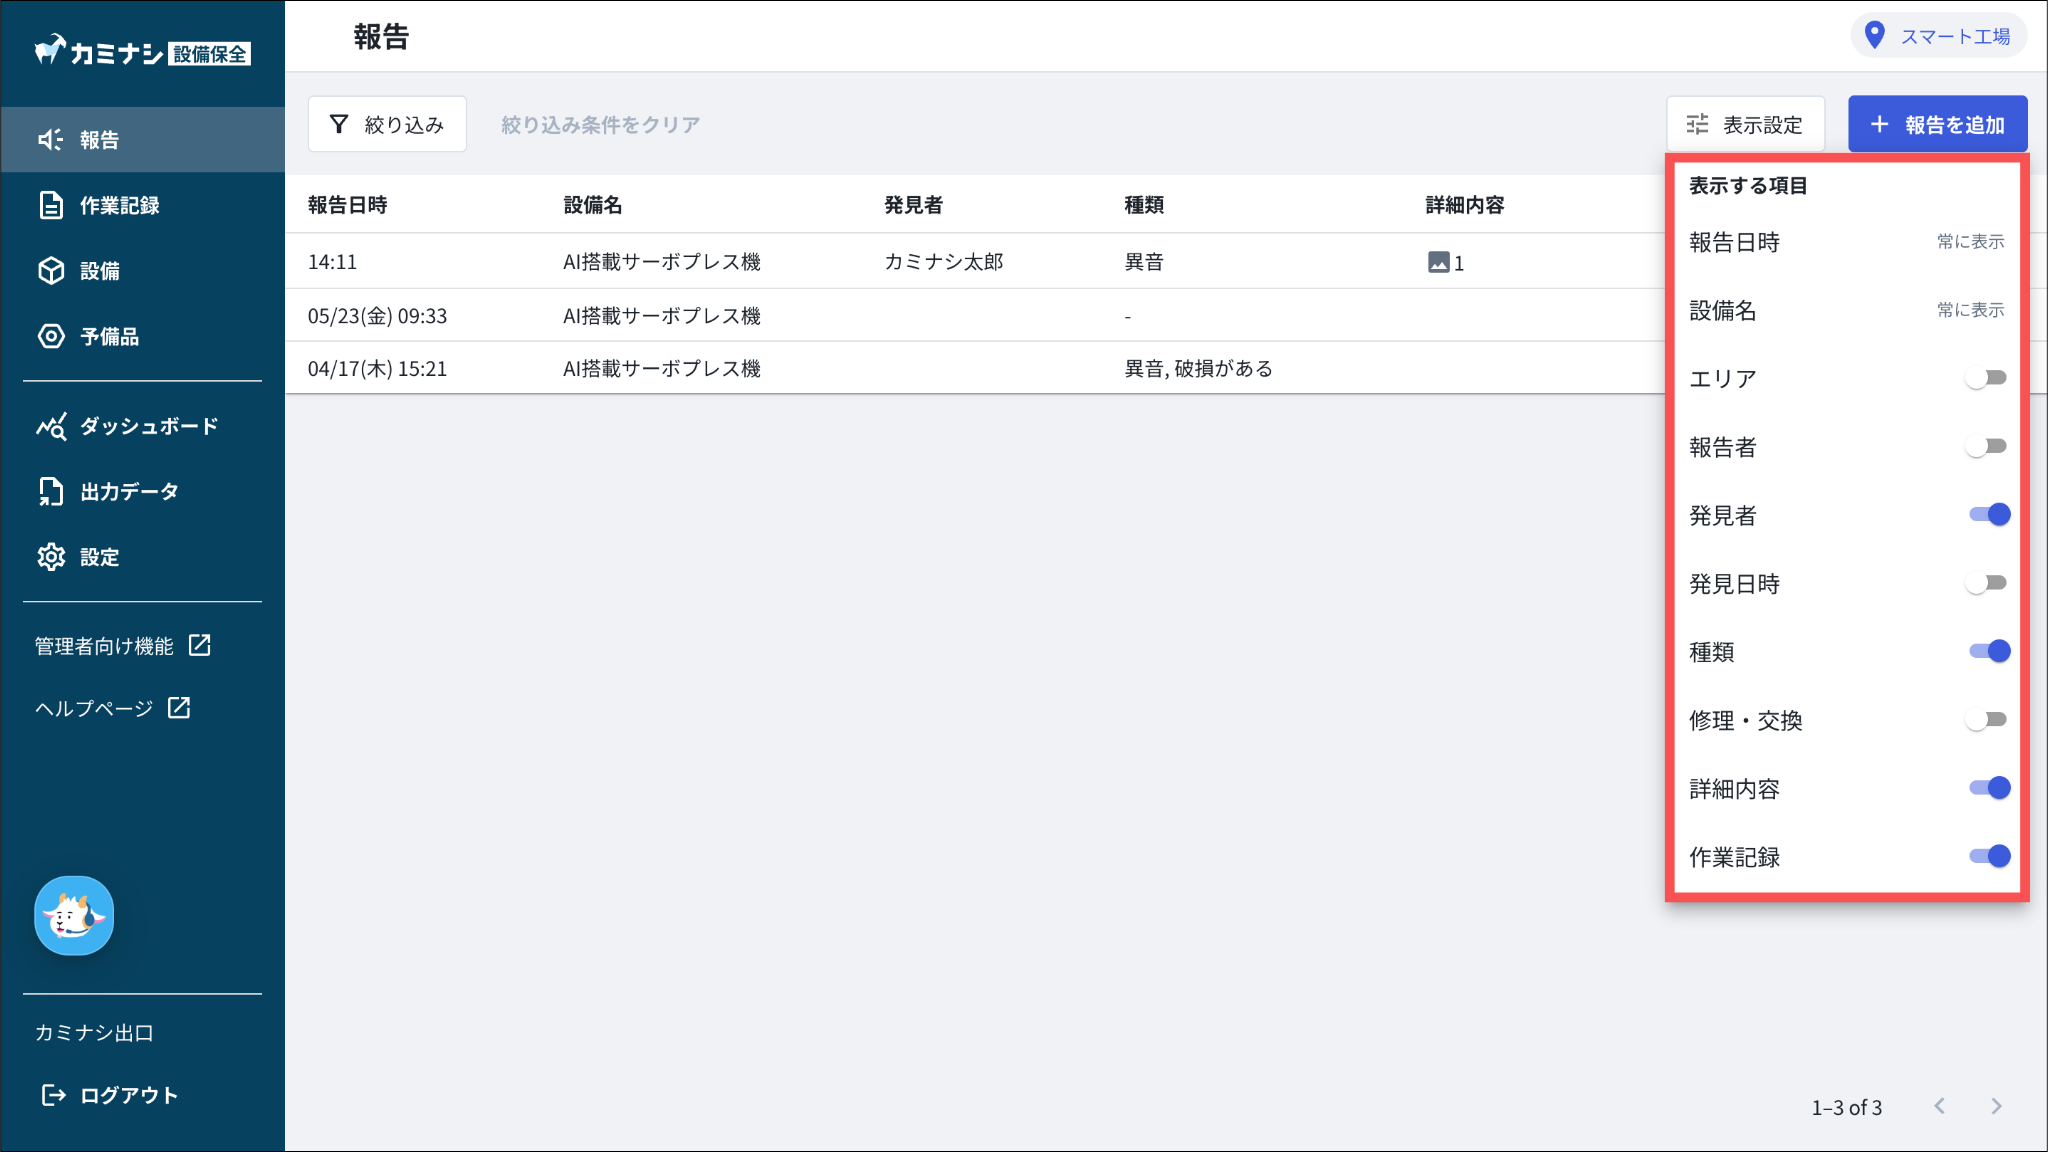Screen dimensions: 2048x1152
Task: Turn on the 修理・交換 column toggle
Action: click(1986, 720)
